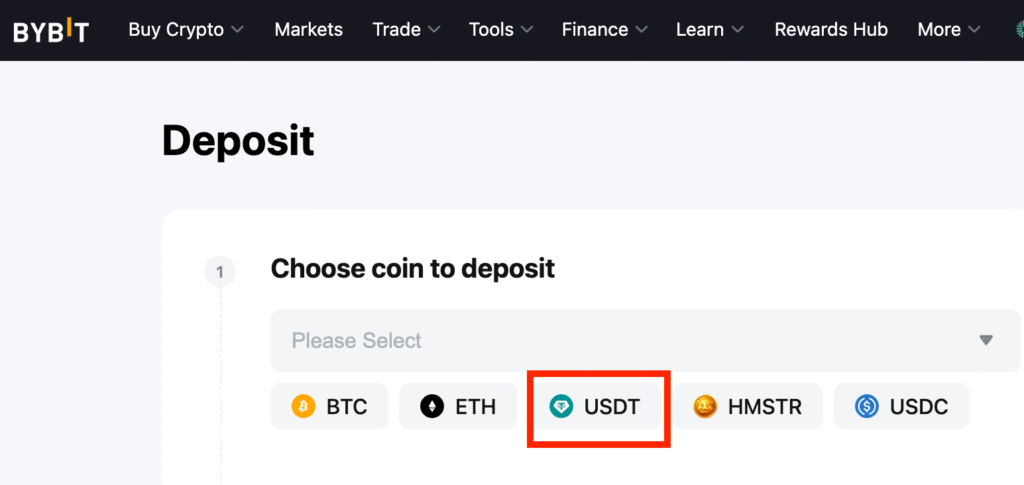The height and width of the screenshot is (485, 1024).
Task: Click the Hamster HMSTR coin icon
Action: [x=704, y=407]
